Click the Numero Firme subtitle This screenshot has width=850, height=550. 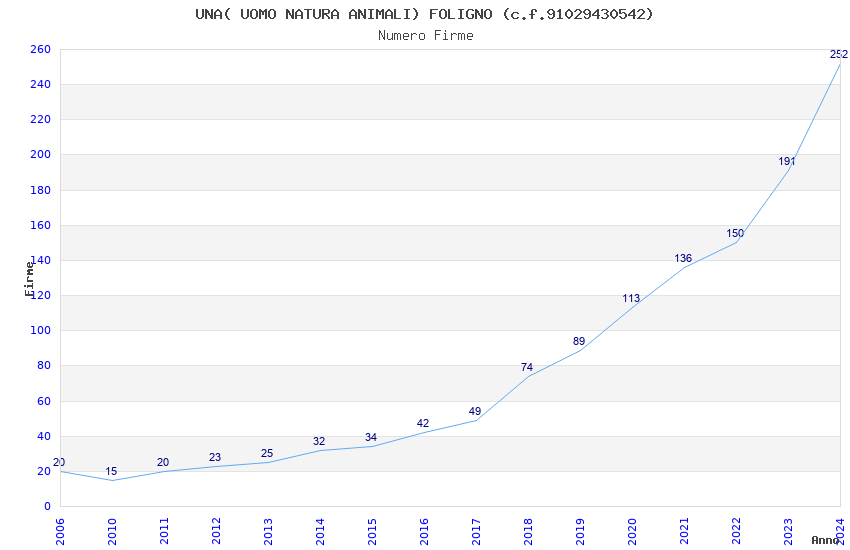coord(426,36)
